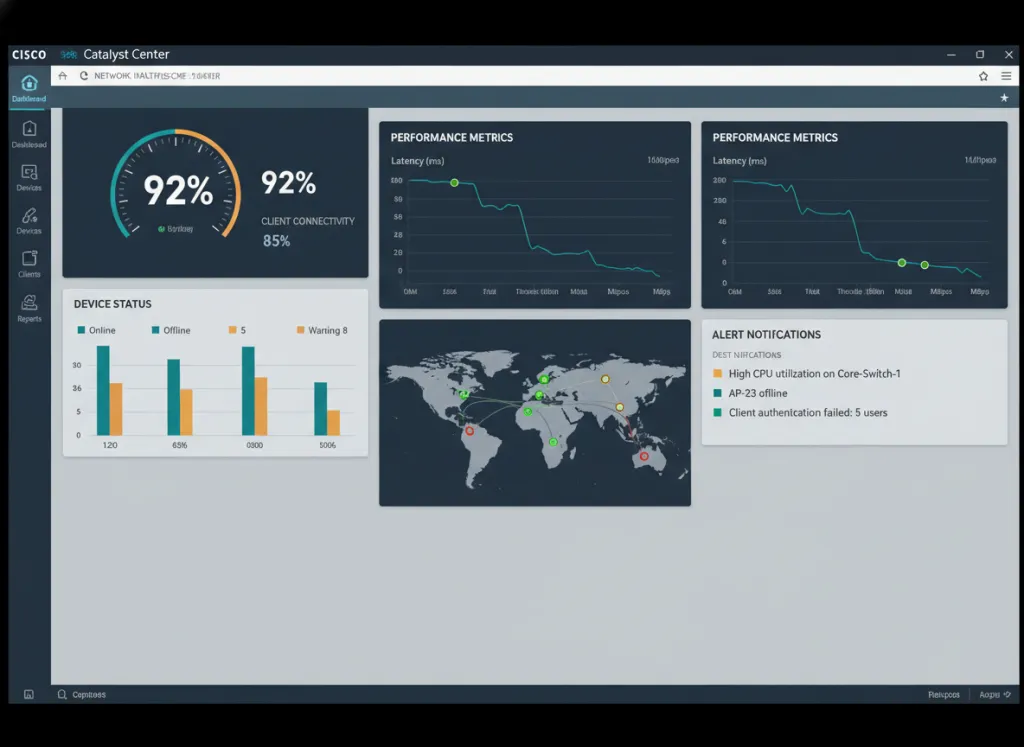Open the hamburger menu icon

[x=1006, y=76]
